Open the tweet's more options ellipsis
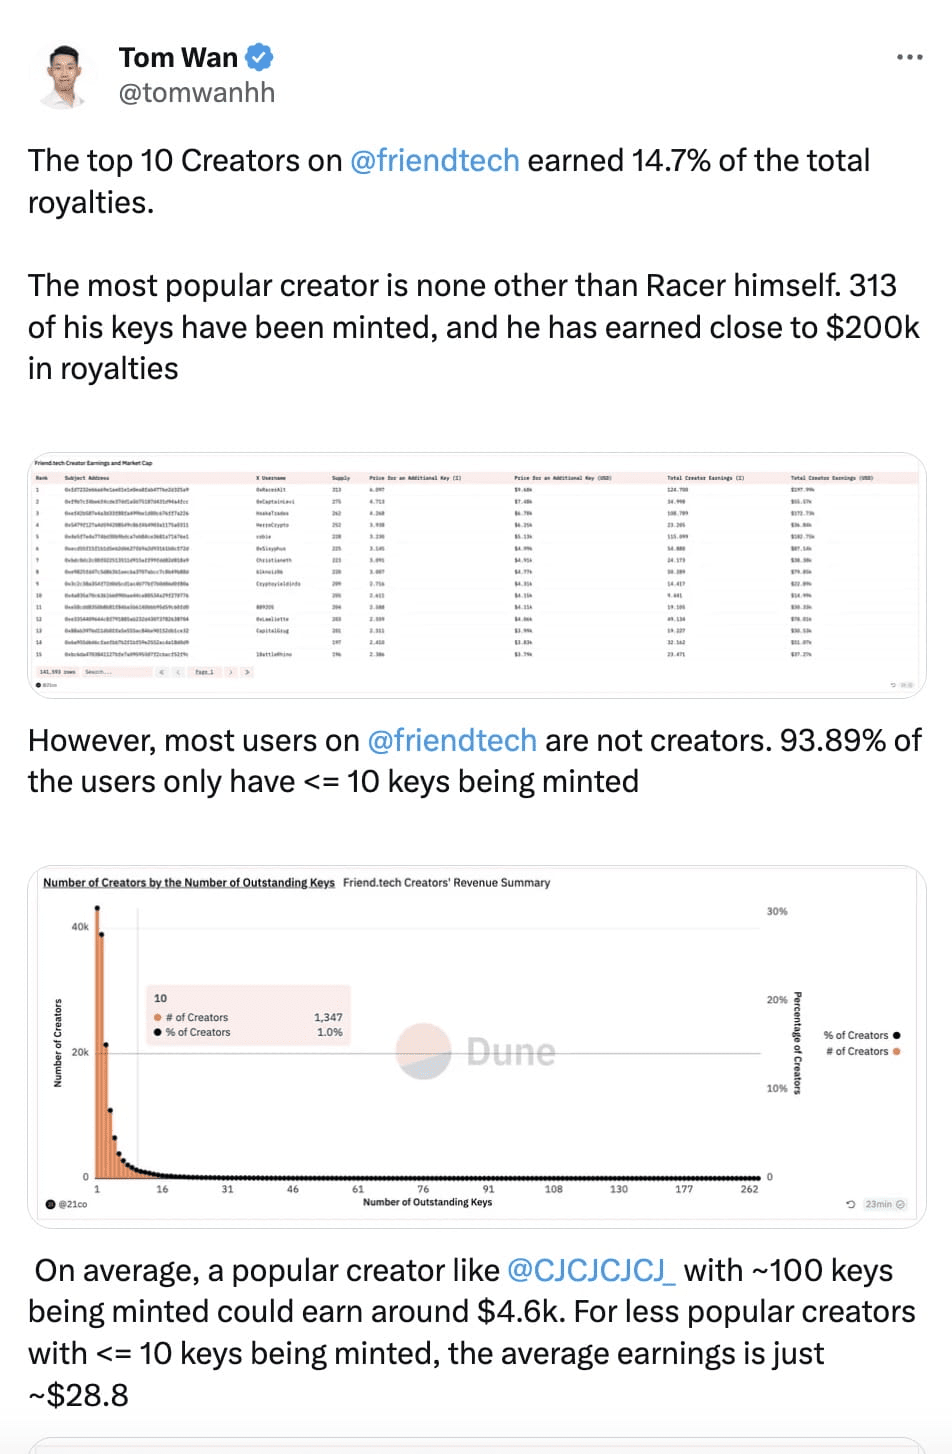 909,57
